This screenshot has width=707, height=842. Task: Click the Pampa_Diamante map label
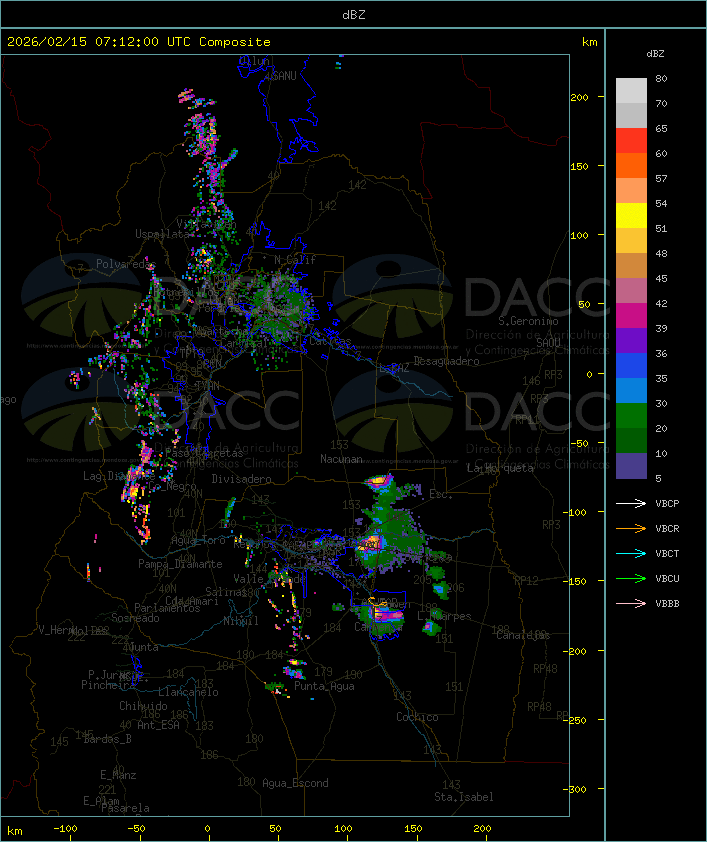pos(180,564)
